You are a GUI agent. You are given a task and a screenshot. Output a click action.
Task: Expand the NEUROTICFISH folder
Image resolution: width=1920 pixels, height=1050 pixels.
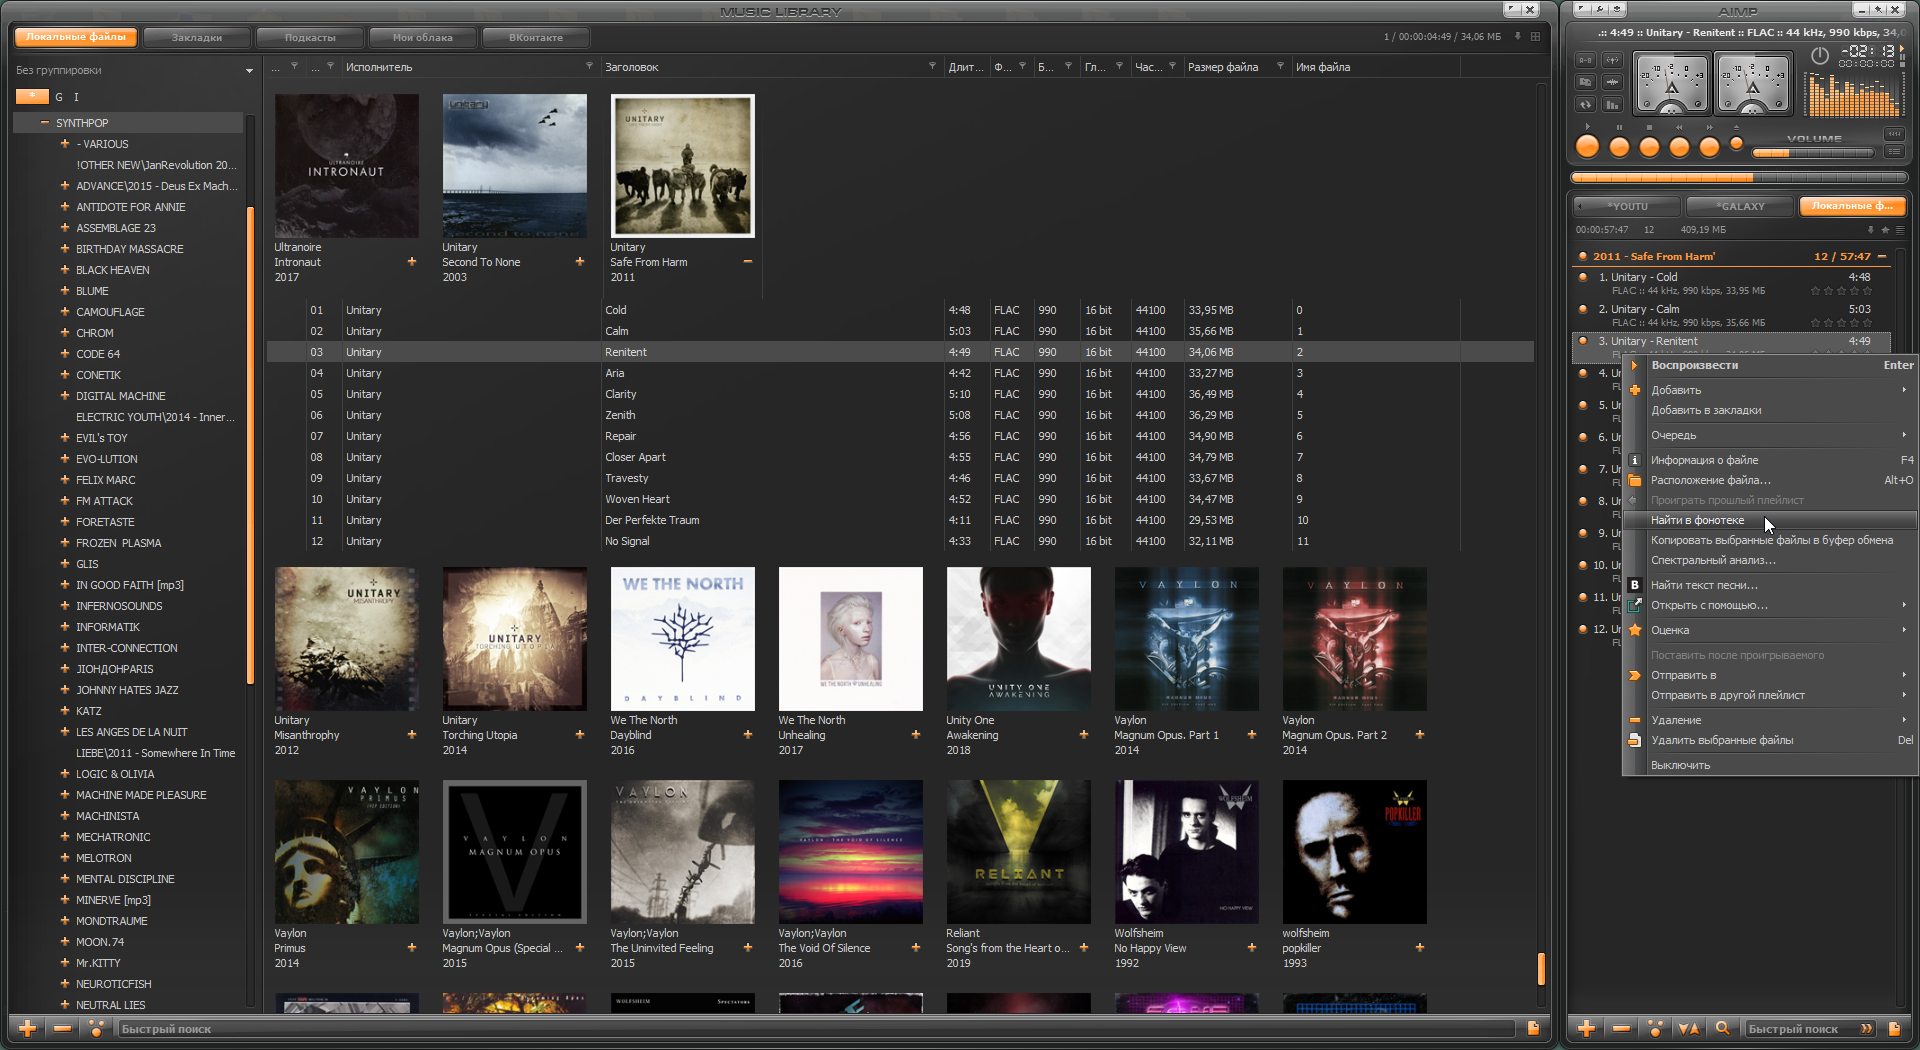click(x=65, y=984)
